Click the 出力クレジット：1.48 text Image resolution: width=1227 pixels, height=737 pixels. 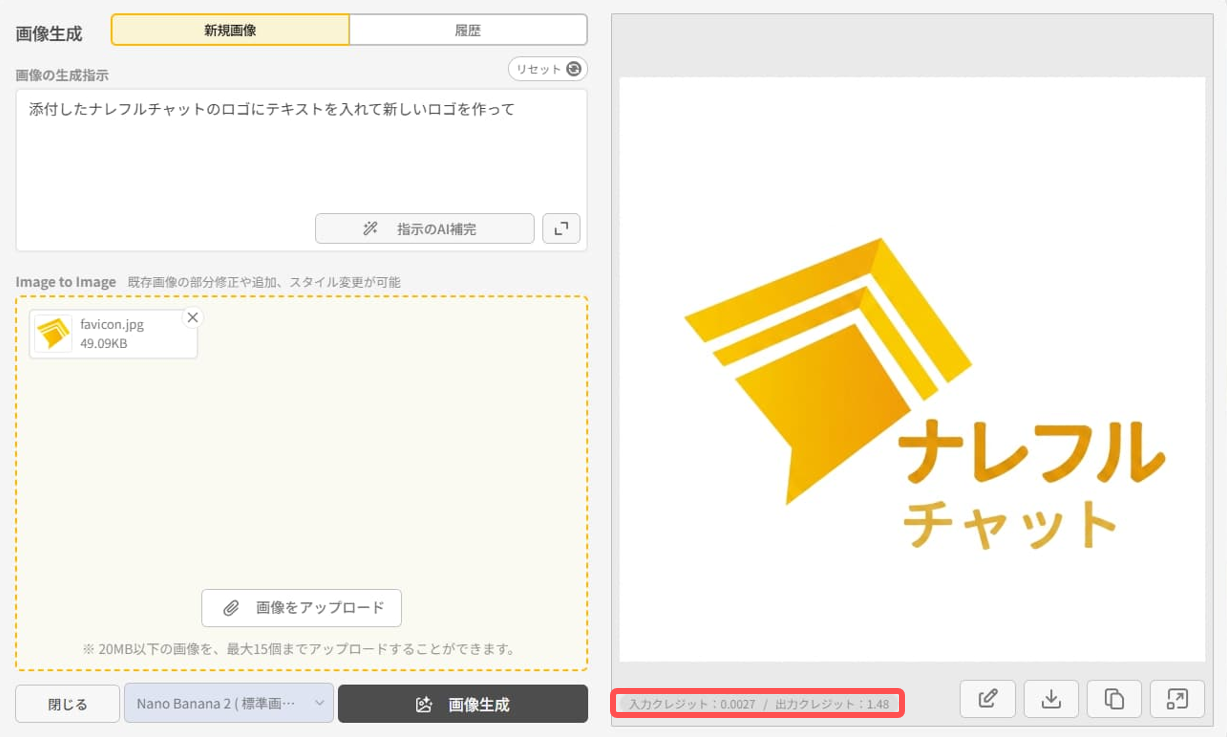(832, 704)
